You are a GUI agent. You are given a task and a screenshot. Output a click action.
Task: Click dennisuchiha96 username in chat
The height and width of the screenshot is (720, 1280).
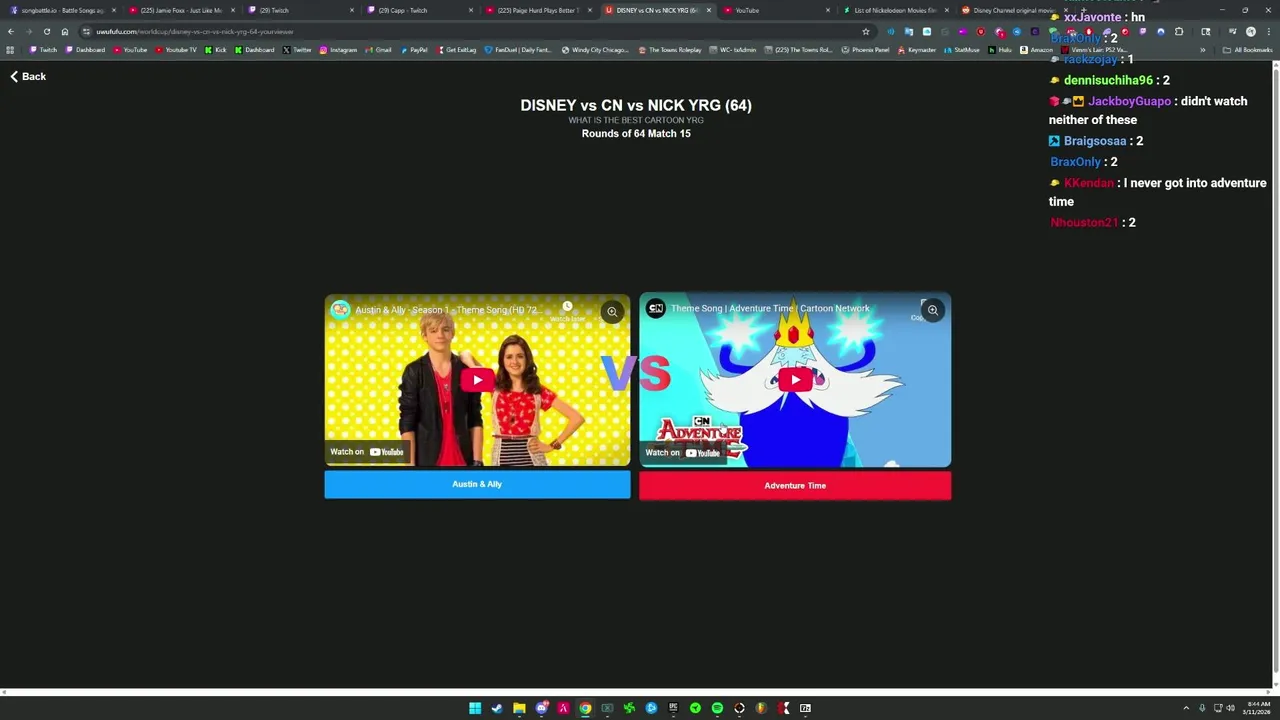[1108, 80]
